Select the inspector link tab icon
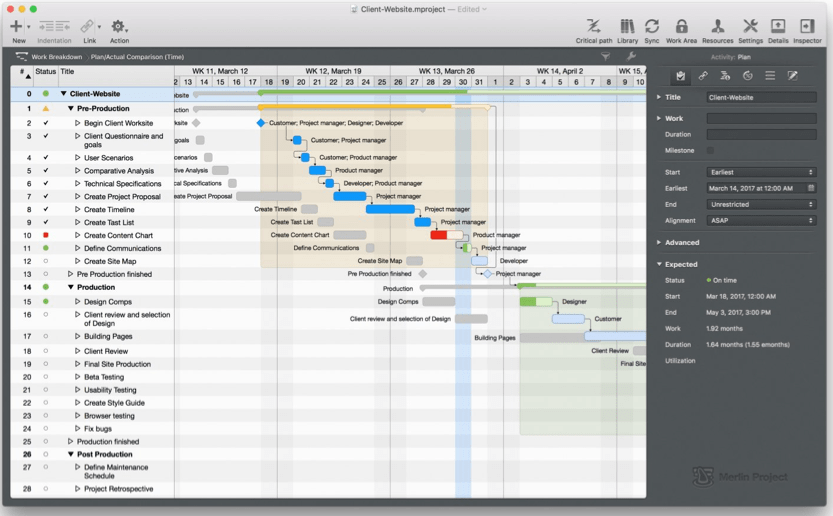 point(703,76)
